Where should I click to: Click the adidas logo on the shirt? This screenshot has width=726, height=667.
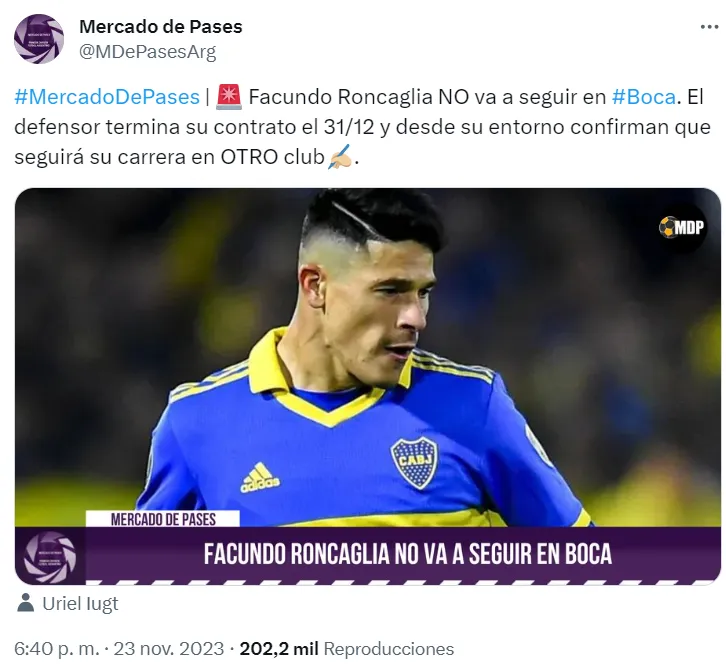[x=260, y=478]
